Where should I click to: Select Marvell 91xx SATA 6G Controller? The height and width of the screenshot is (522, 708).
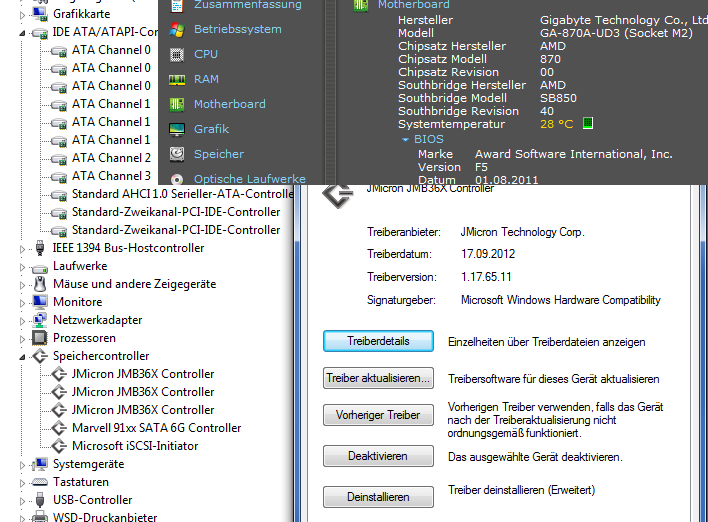pos(156,428)
